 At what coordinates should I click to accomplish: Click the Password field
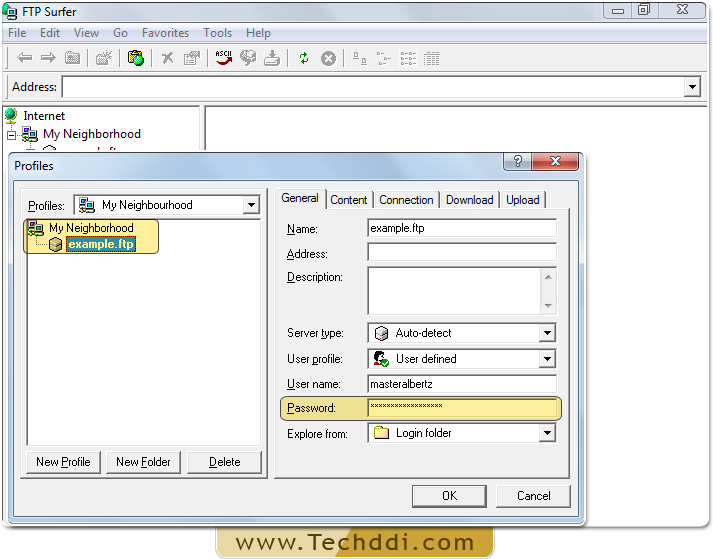click(x=462, y=408)
